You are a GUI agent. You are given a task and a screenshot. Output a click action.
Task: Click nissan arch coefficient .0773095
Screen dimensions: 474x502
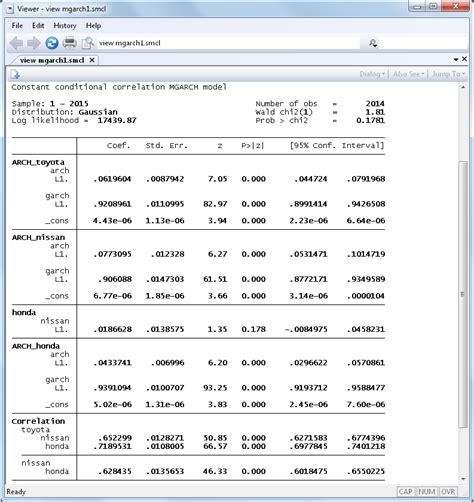coord(112,254)
